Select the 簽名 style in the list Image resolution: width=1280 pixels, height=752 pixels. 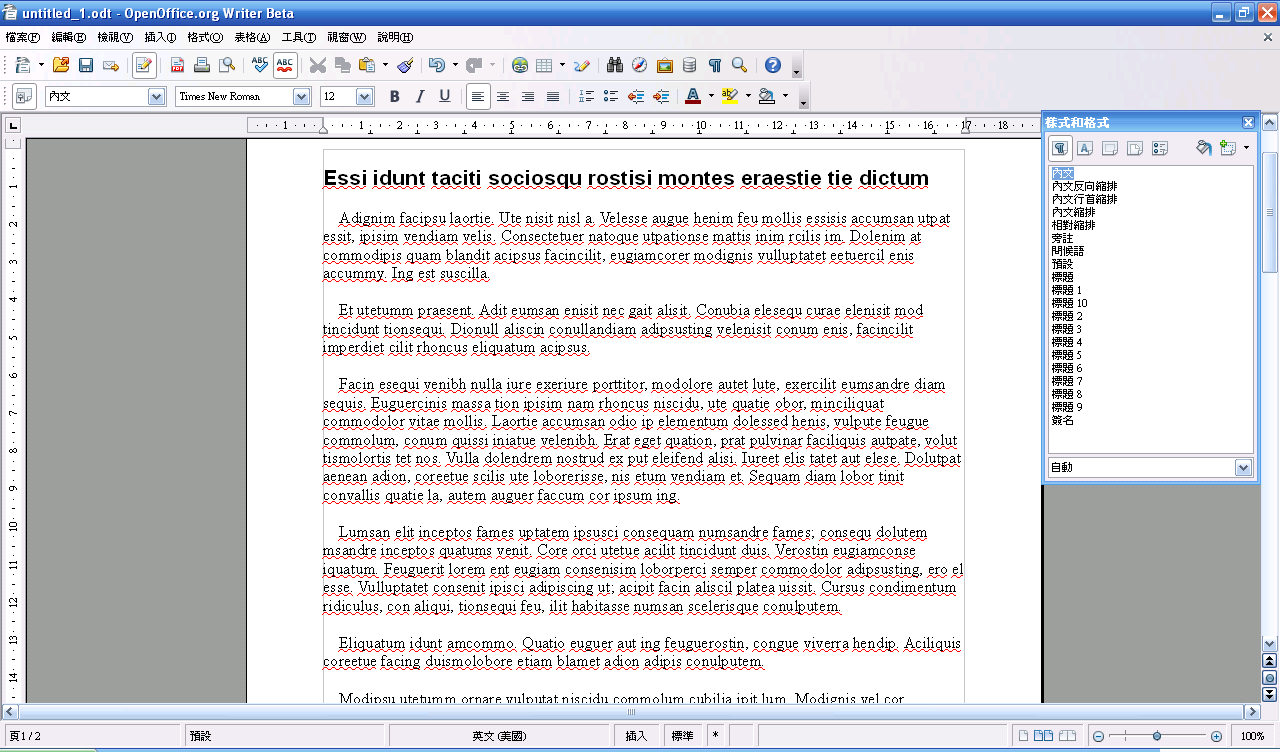(1063, 420)
